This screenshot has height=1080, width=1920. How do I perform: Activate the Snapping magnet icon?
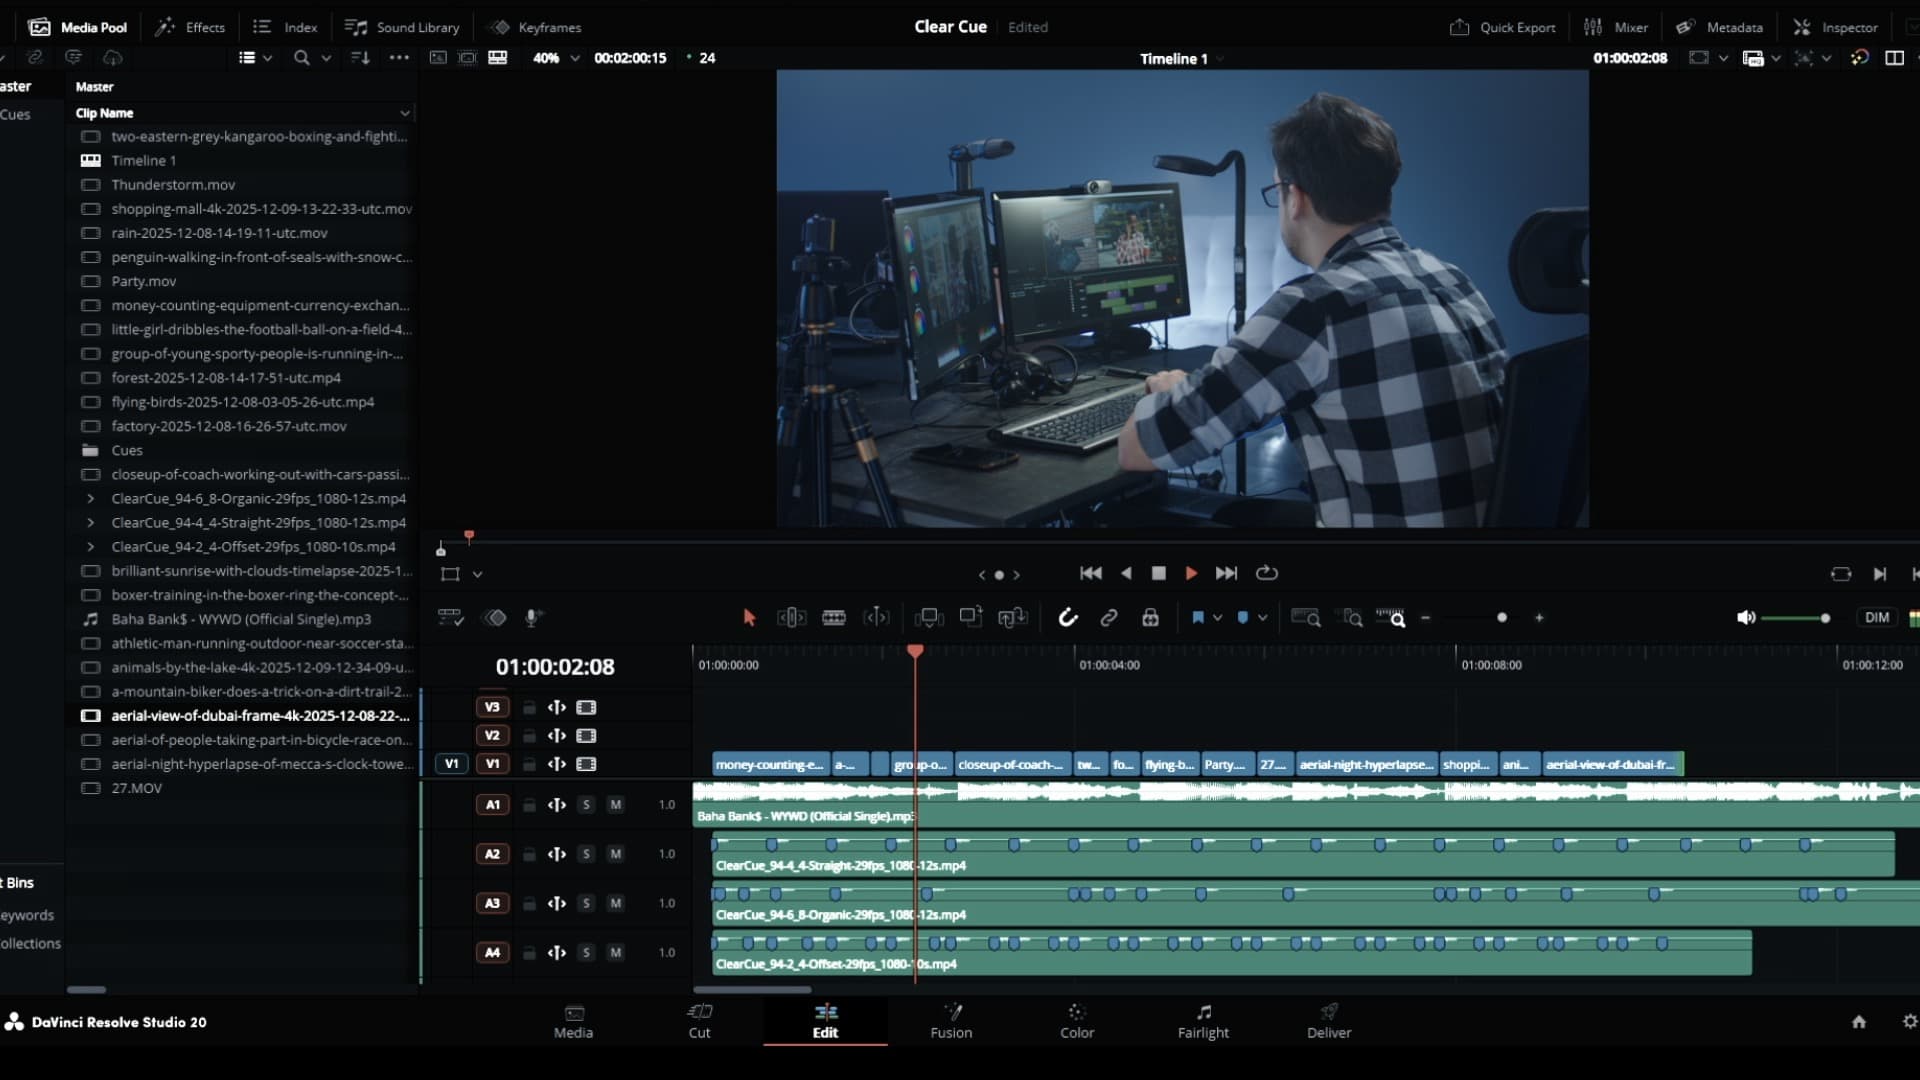point(1068,617)
